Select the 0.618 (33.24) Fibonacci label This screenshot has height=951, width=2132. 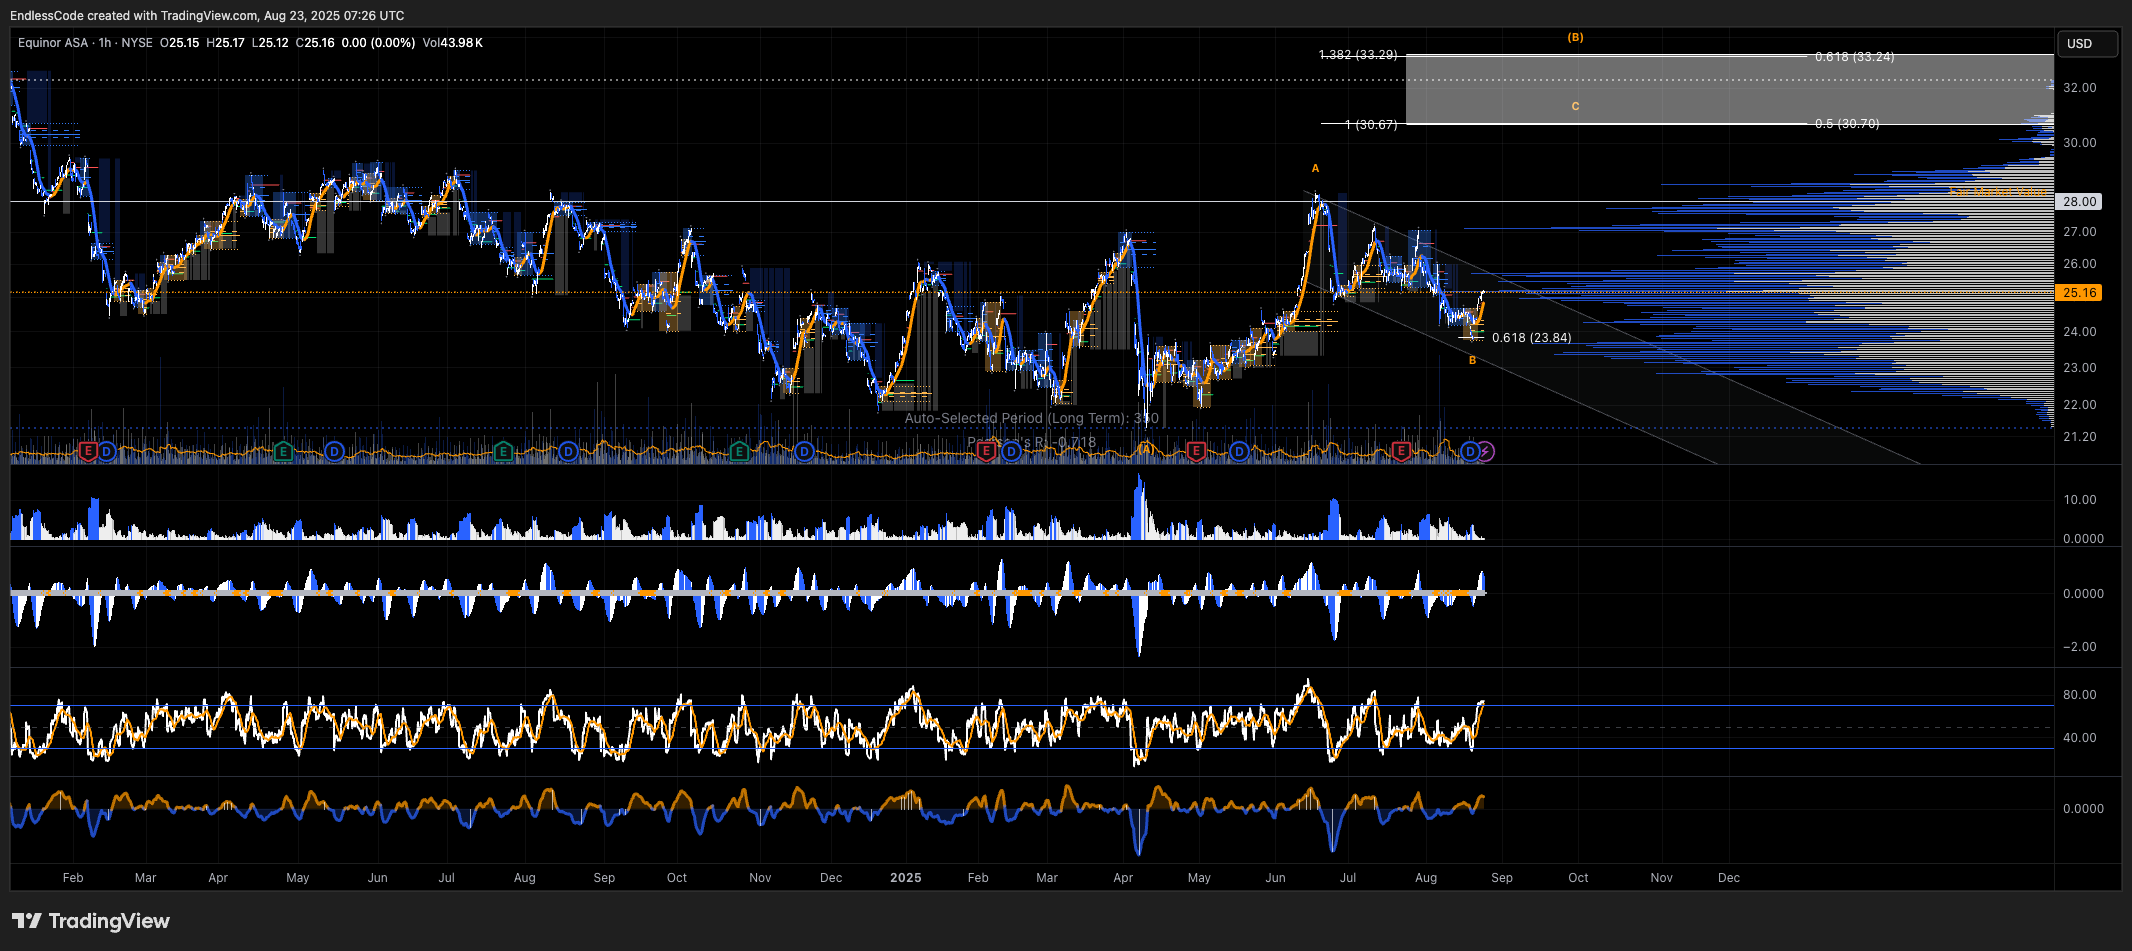pos(1854,57)
